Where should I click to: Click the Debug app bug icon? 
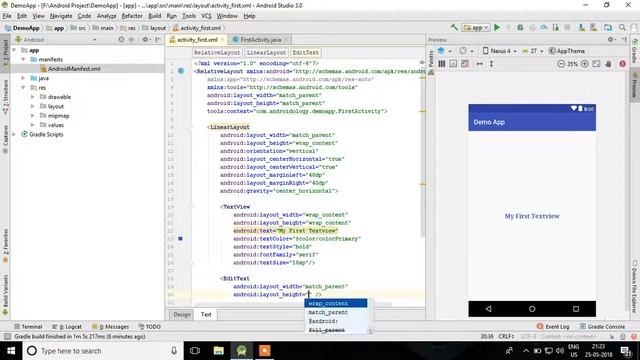(x=520, y=27)
